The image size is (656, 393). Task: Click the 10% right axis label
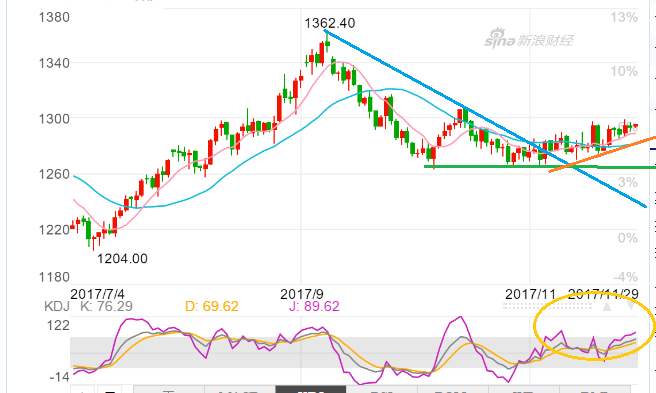(624, 72)
